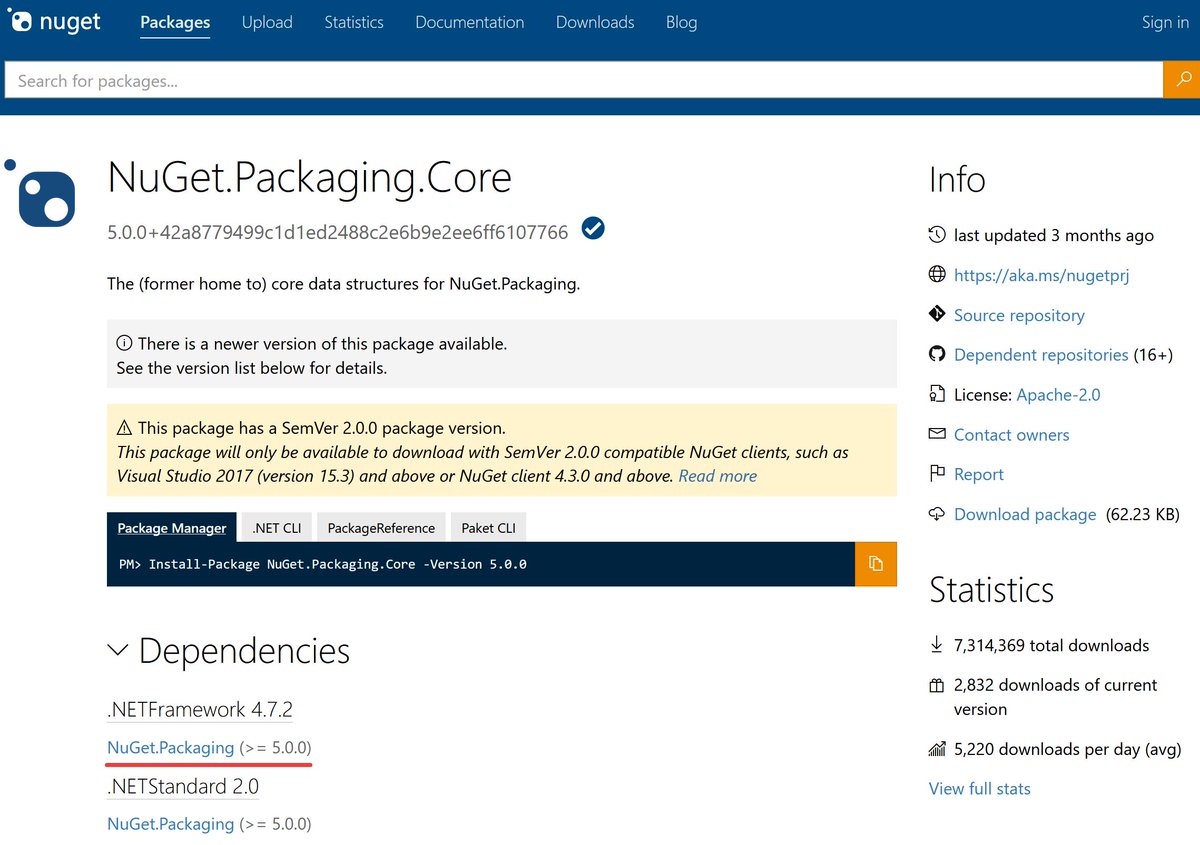Open the Documentation page
Screen dimensions: 1200x845
pos(470,22)
